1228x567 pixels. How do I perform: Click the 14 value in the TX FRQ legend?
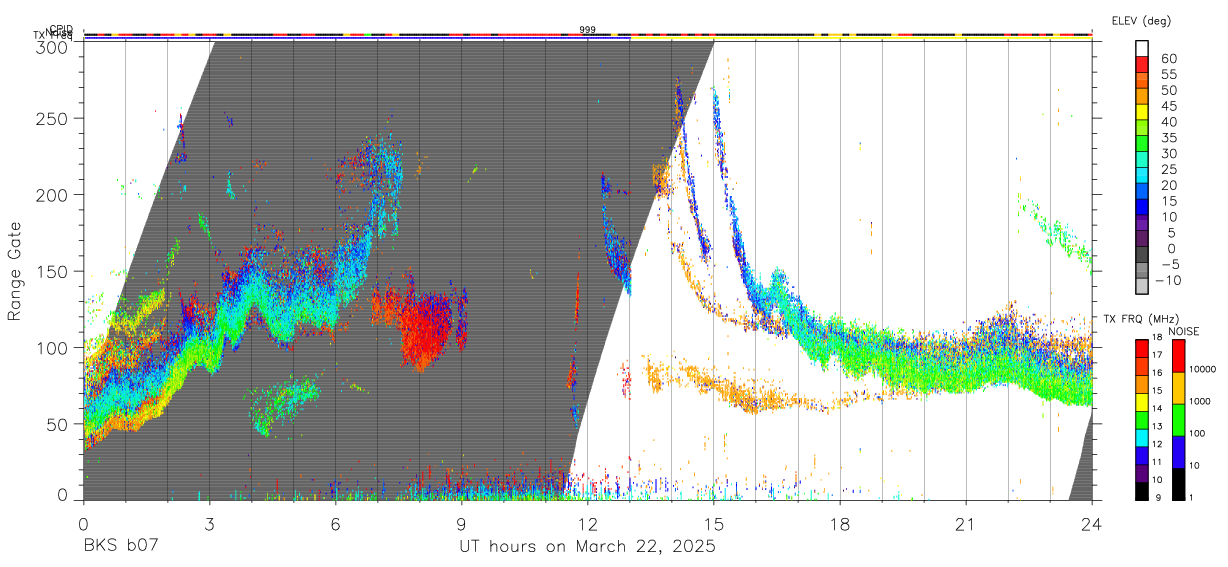pyautogui.click(x=1155, y=409)
